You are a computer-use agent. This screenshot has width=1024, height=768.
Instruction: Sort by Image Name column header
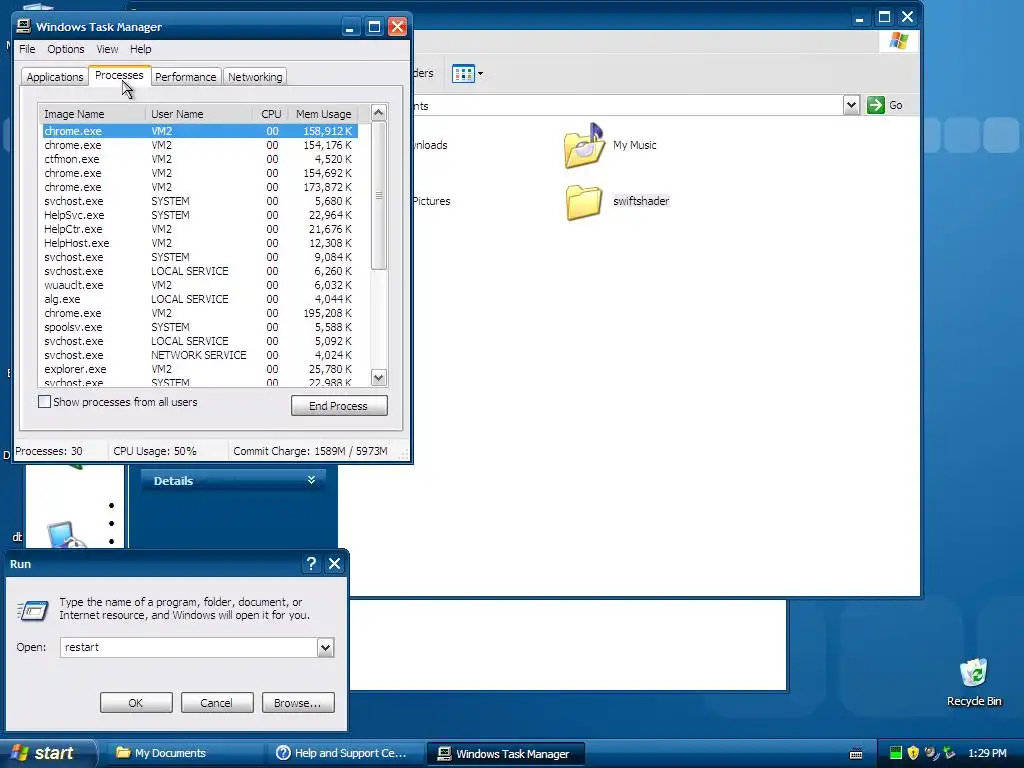pyautogui.click(x=92, y=114)
